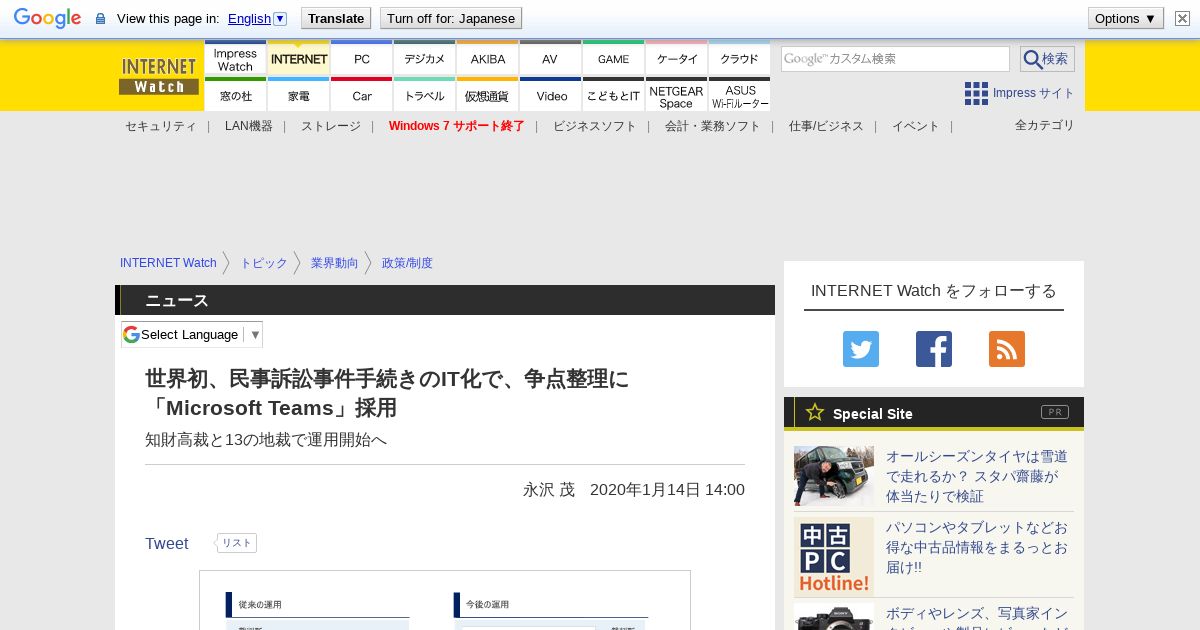1200x630 pixels.
Task: Open the 家電 tab
Action: point(299,95)
